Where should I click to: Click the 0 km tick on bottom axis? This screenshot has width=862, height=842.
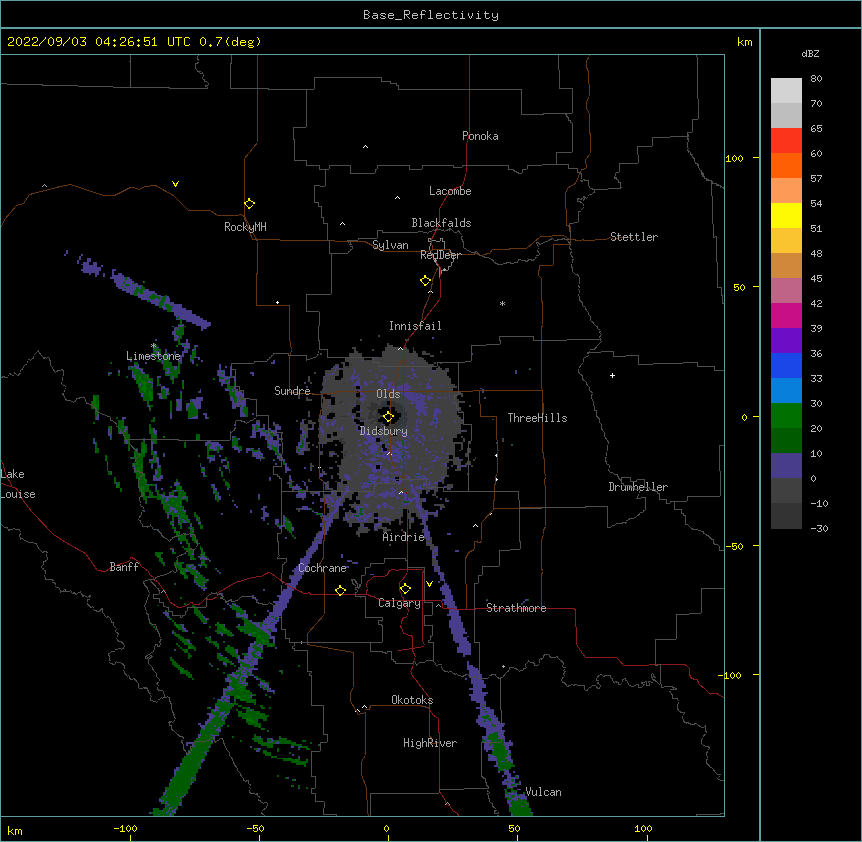tap(386, 829)
